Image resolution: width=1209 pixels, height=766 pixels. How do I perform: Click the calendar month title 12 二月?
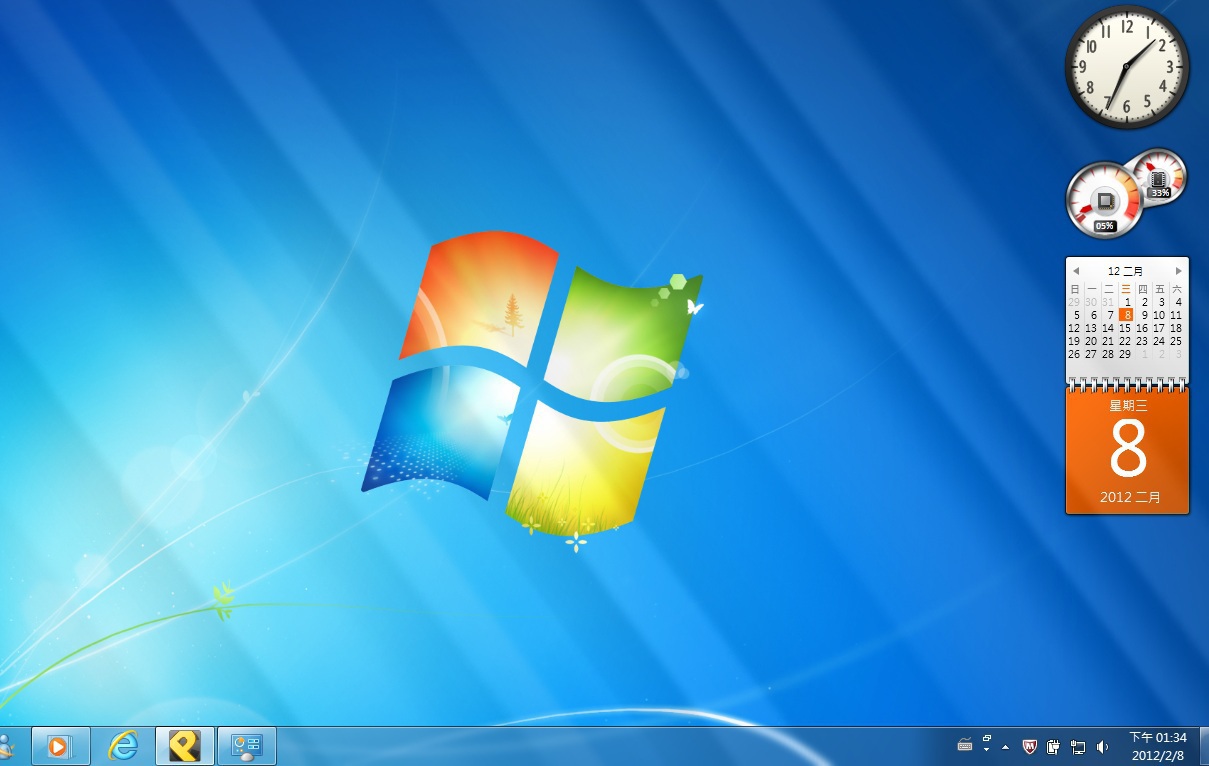1126,271
